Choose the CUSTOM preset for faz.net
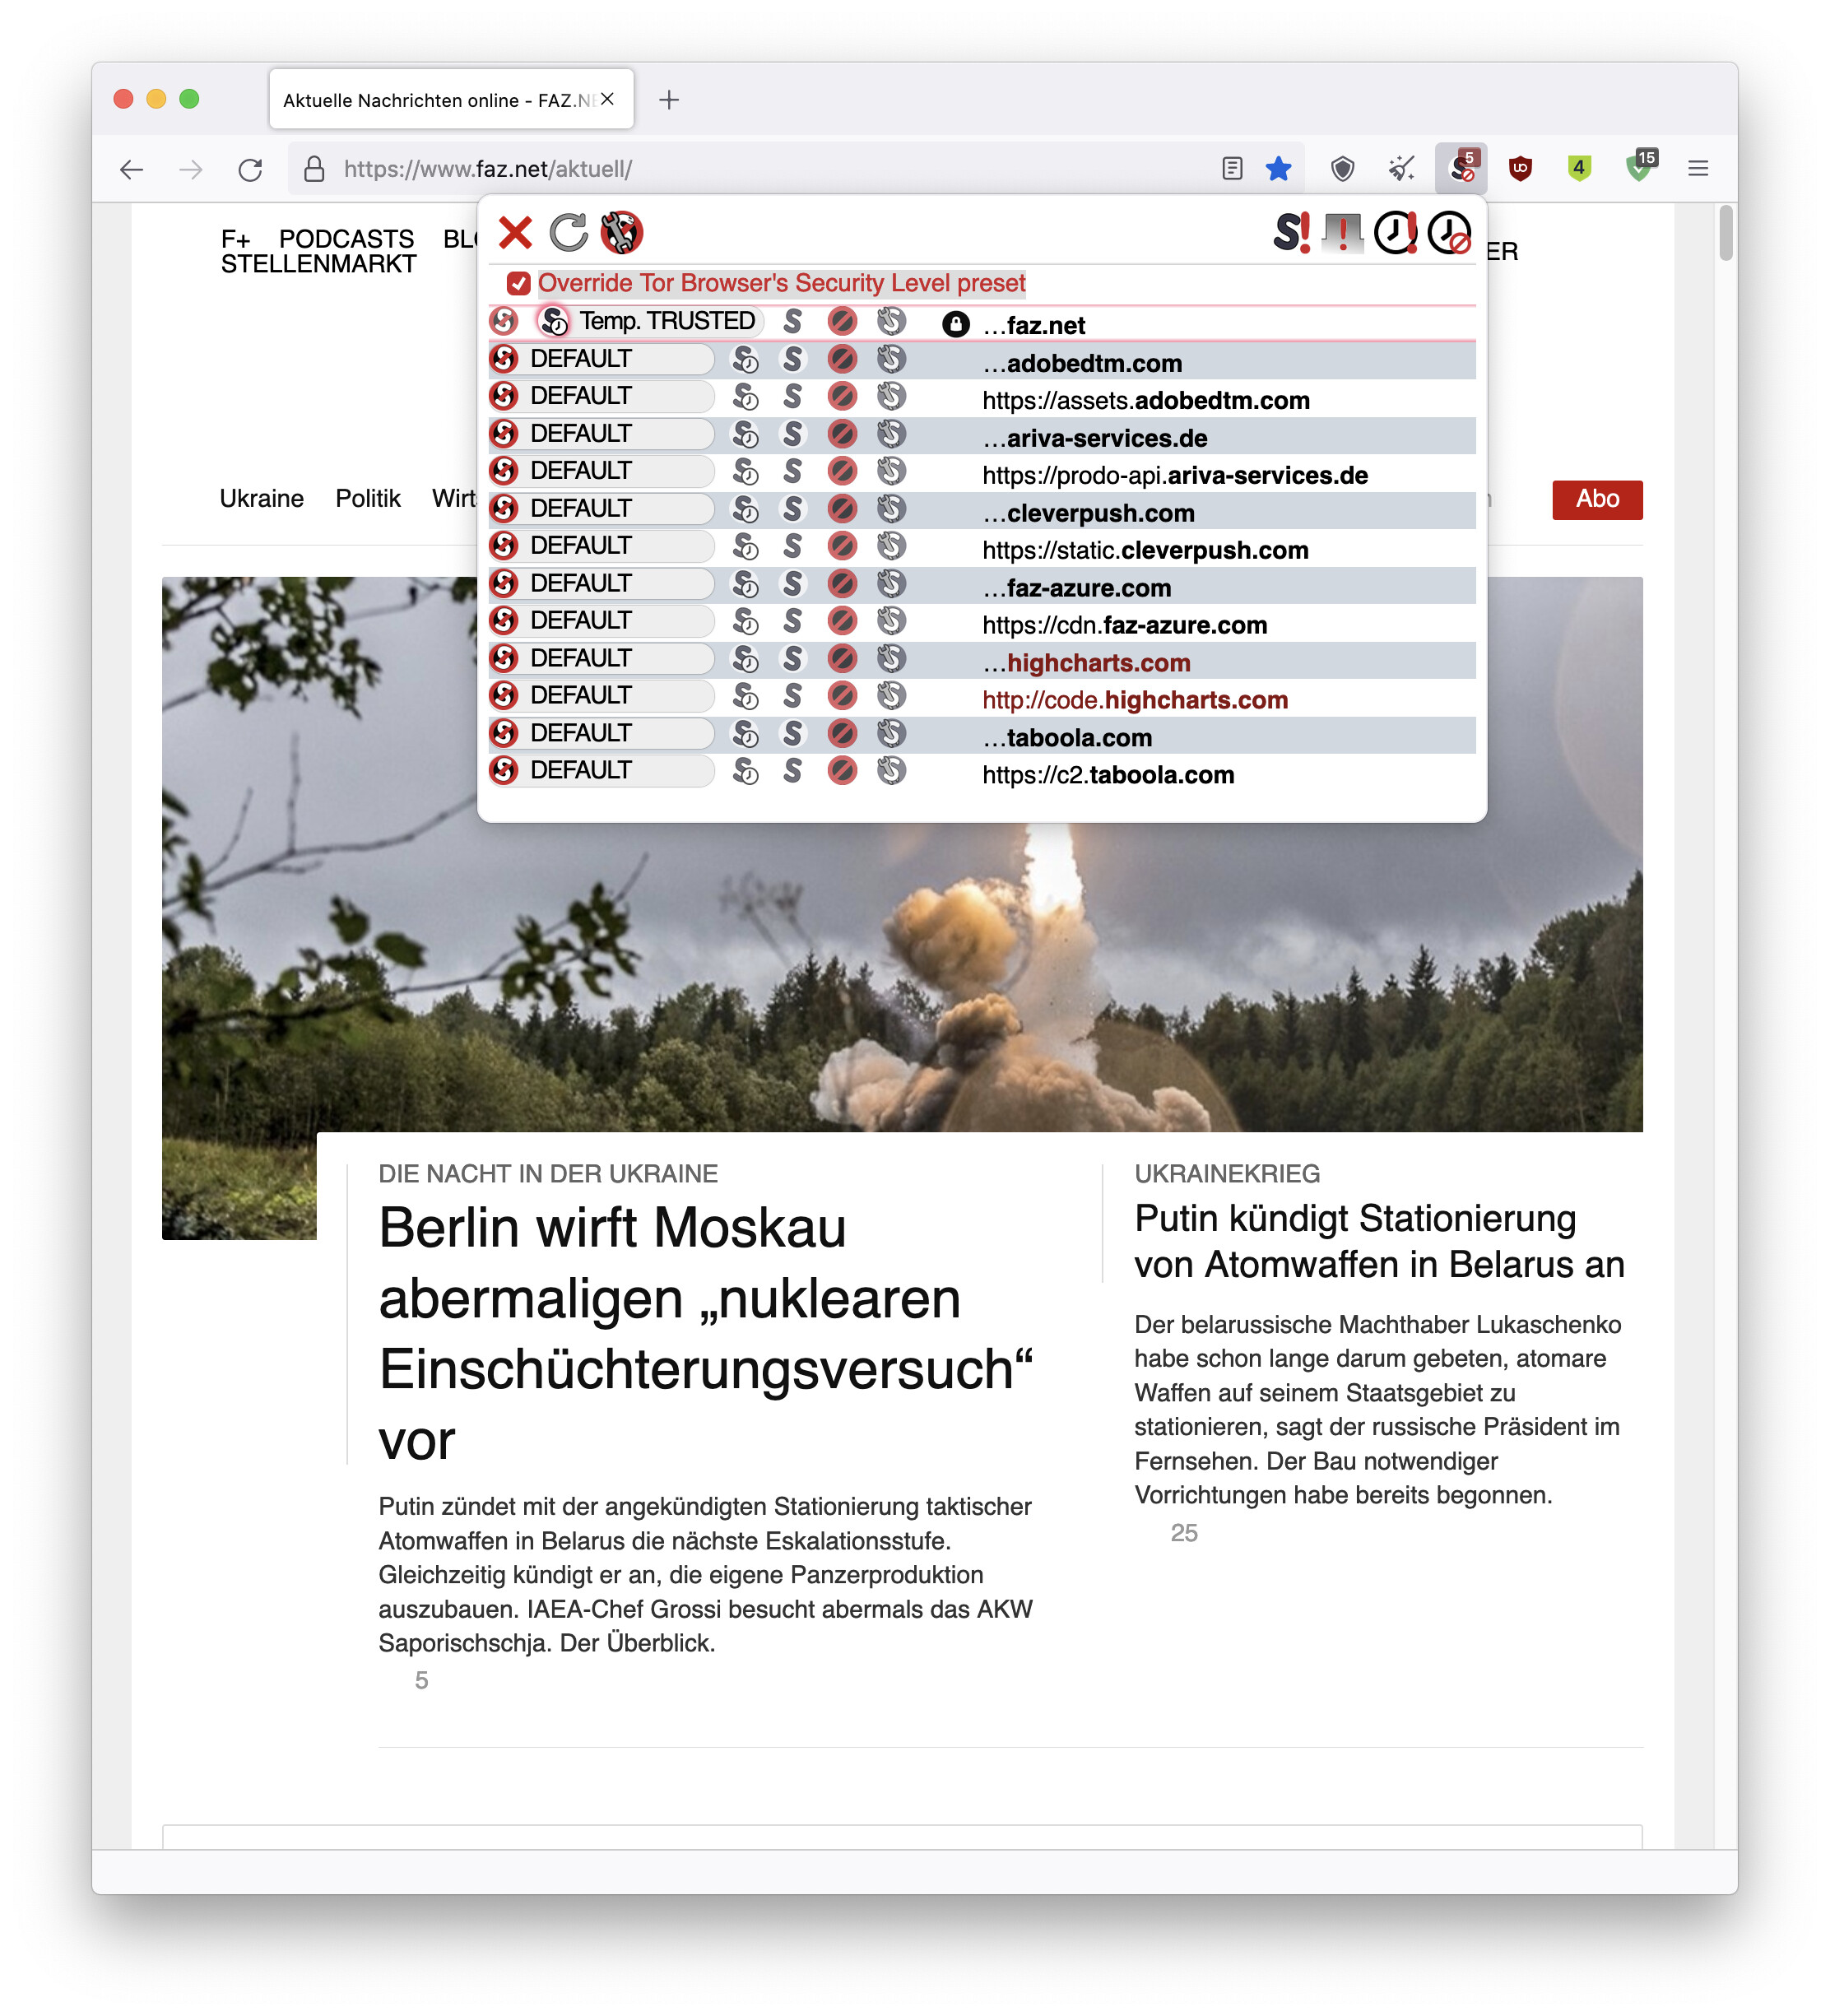 coord(891,321)
